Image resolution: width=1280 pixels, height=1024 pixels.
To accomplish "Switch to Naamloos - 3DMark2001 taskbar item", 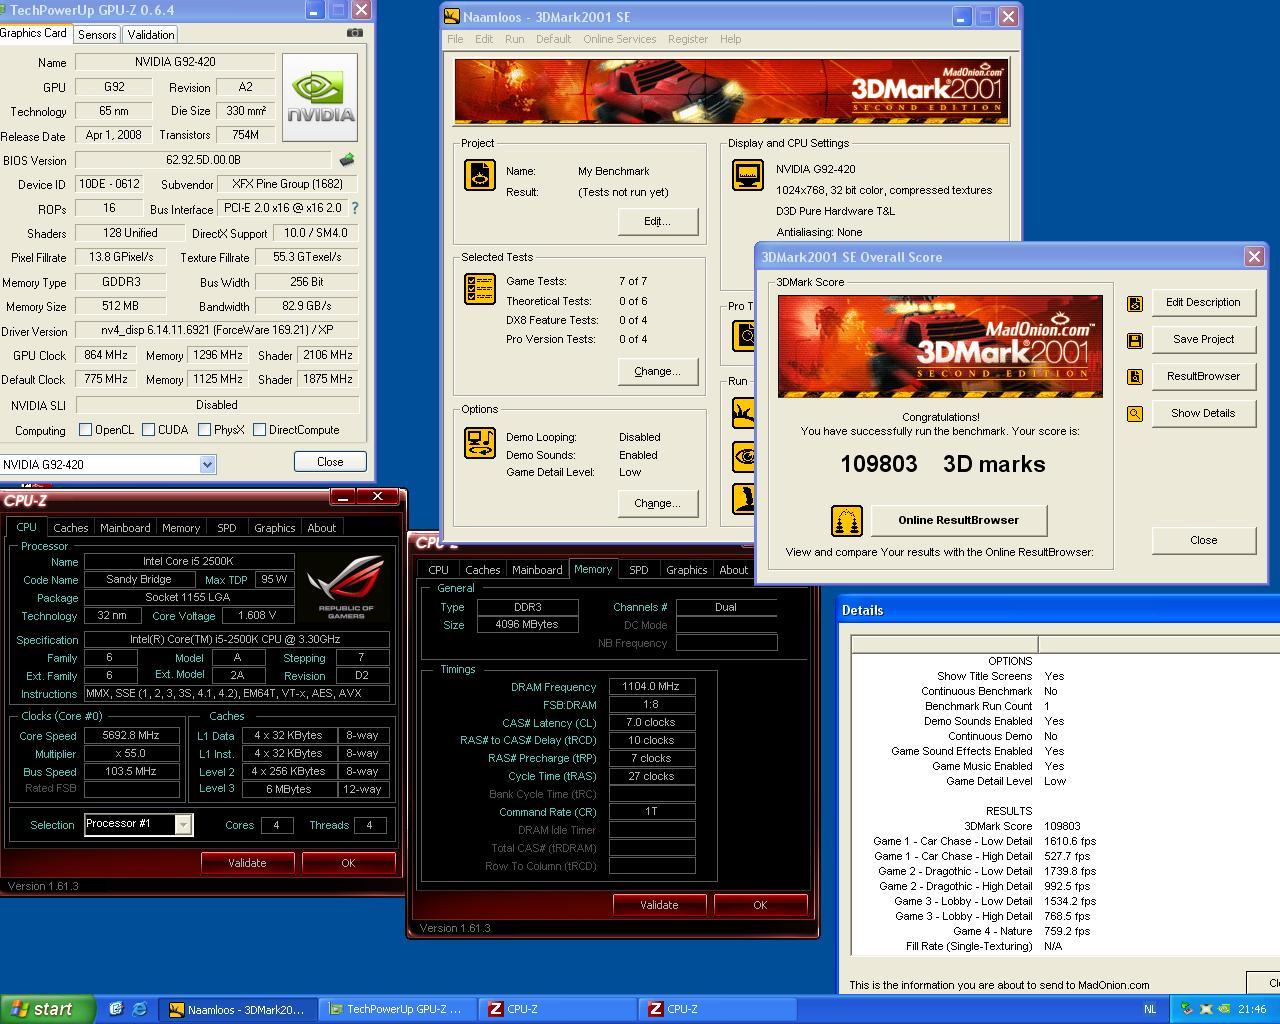I will click(238, 1009).
